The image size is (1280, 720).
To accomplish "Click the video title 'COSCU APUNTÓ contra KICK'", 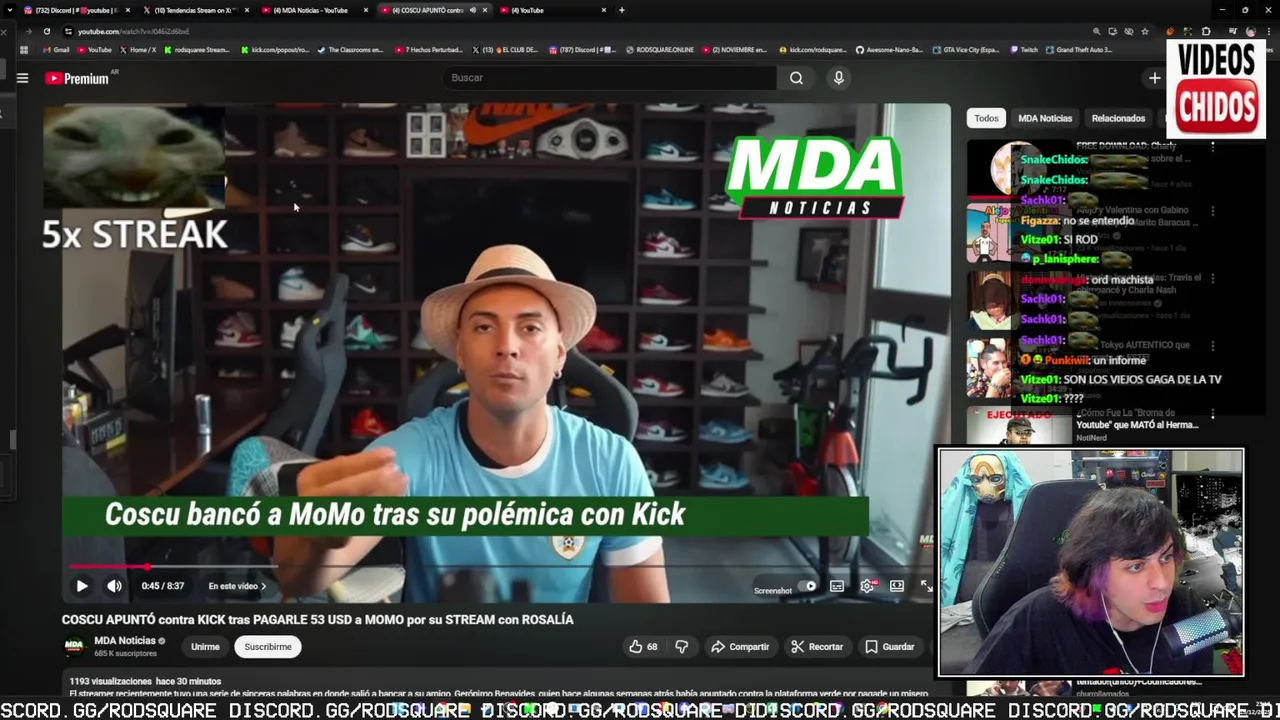I will pos(317,620).
